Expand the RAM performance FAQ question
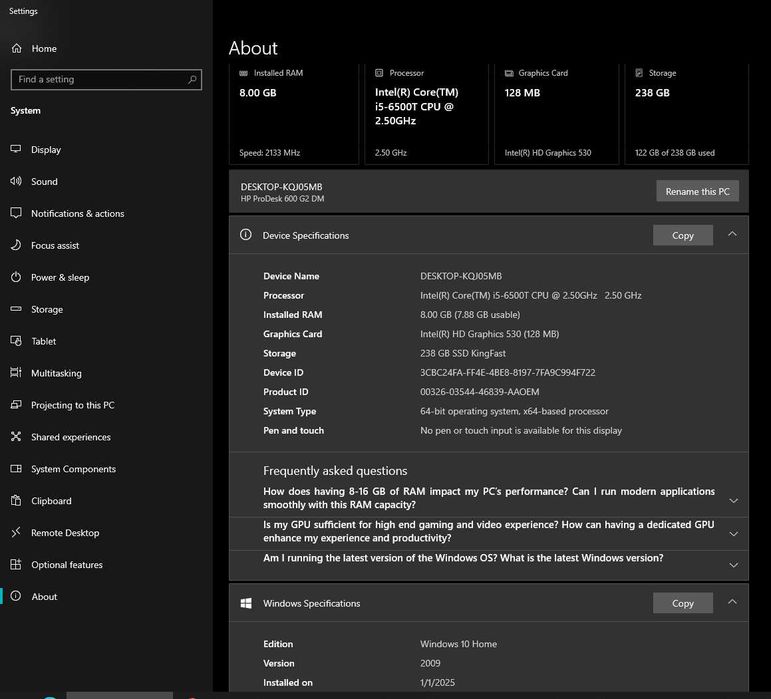771x699 pixels. click(x=733, y=500)
